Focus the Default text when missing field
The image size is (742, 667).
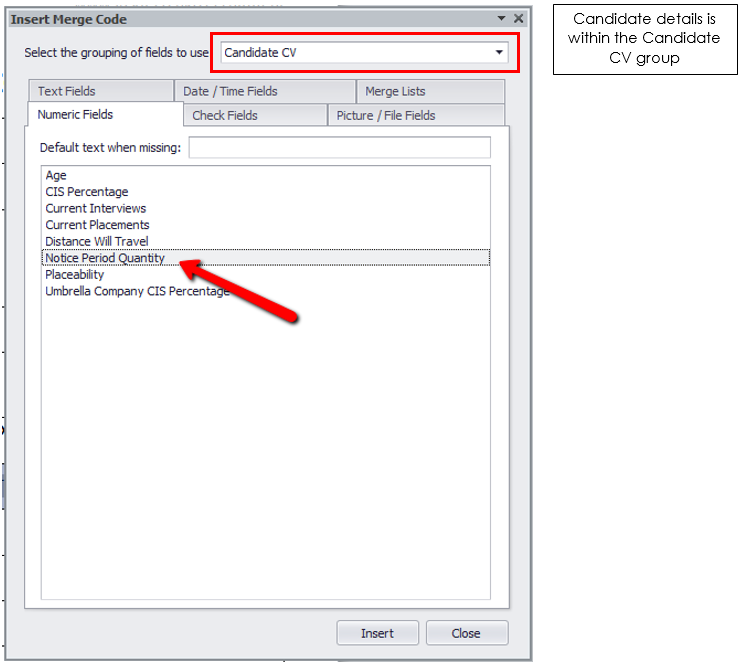(x=339, y=148)
